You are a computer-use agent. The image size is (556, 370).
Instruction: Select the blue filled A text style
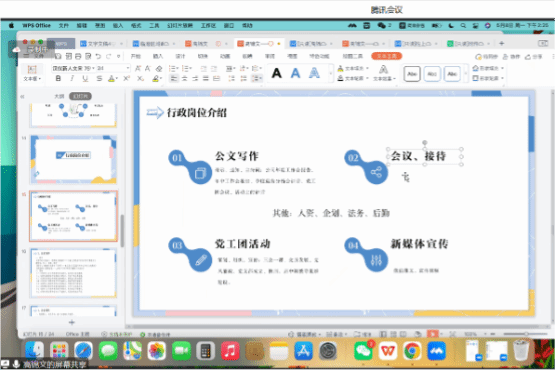295,73
